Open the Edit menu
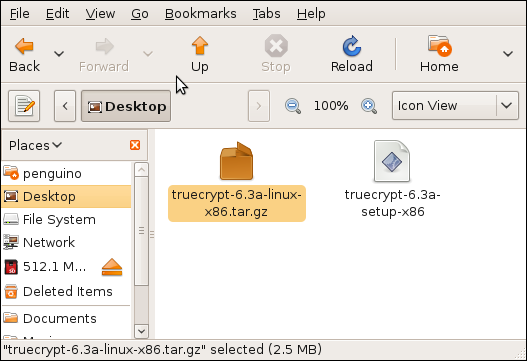527x361 pixels. (57, 13)
